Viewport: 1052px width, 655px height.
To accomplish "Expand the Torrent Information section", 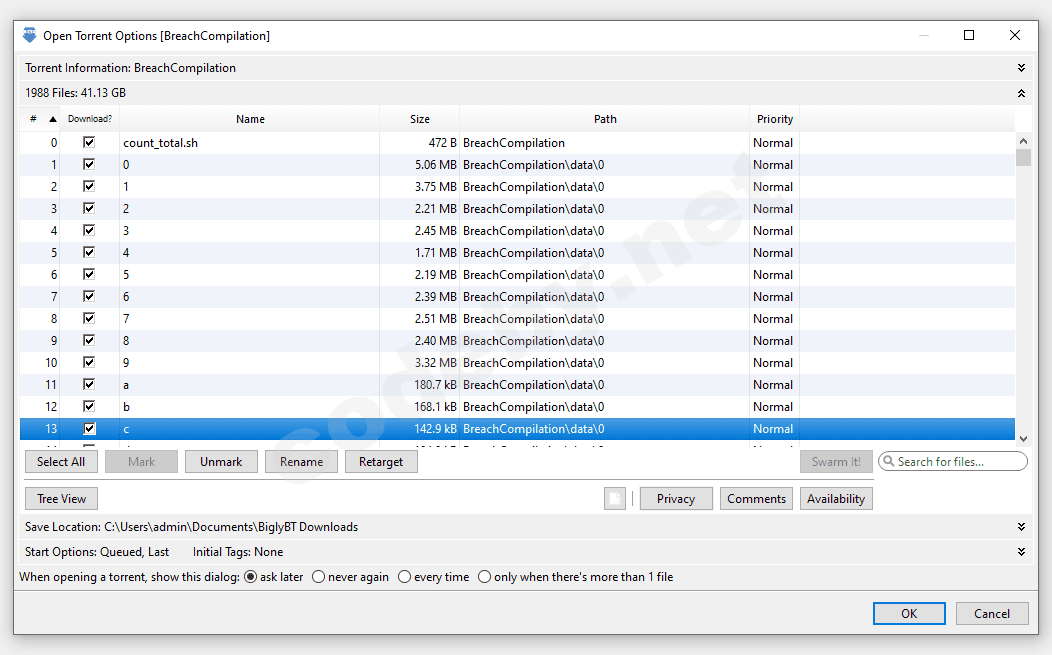I will tap(1021, 68).
